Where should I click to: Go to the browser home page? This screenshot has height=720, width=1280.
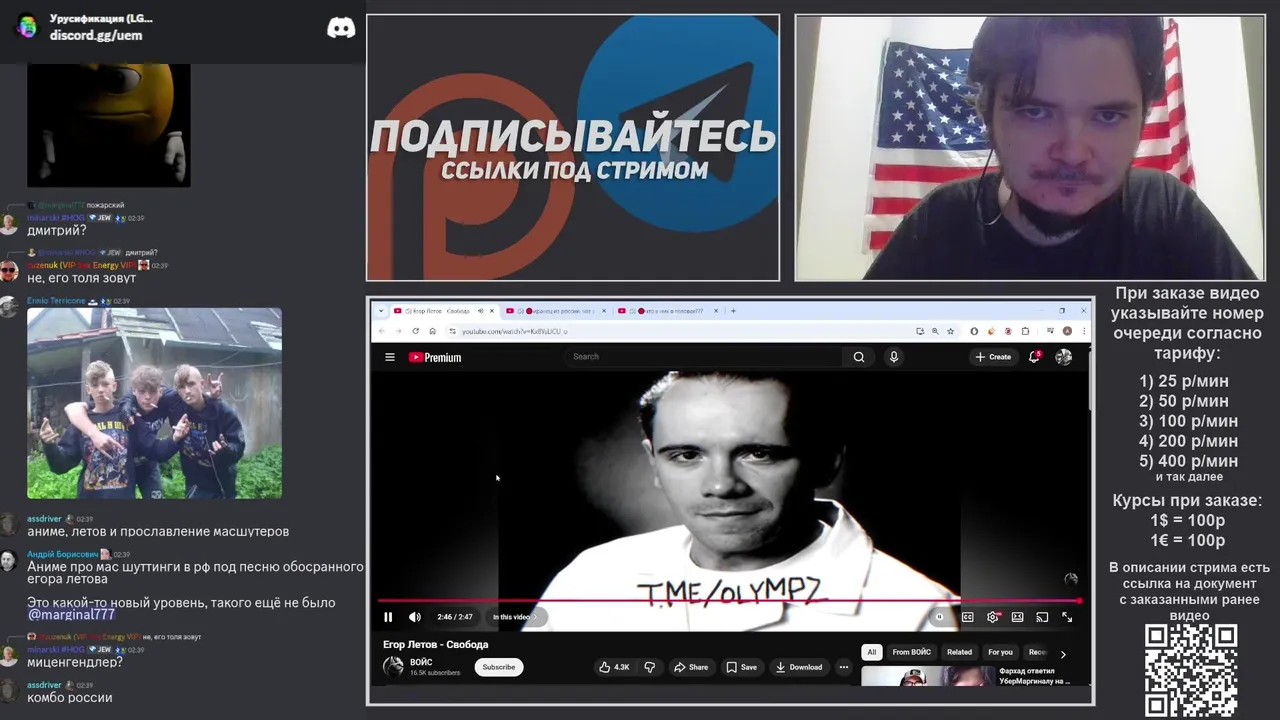(x=432, y=331)
